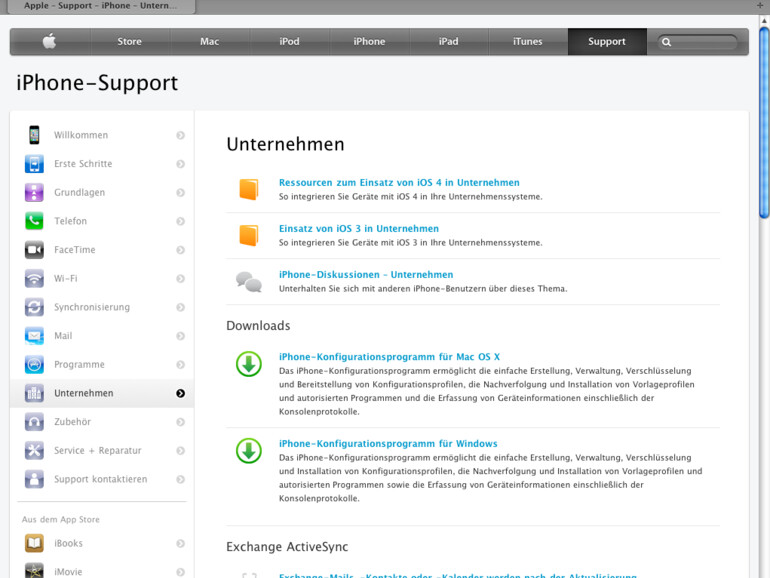
Task: Open the iPod navigation tab
Action: click(290, 41)
